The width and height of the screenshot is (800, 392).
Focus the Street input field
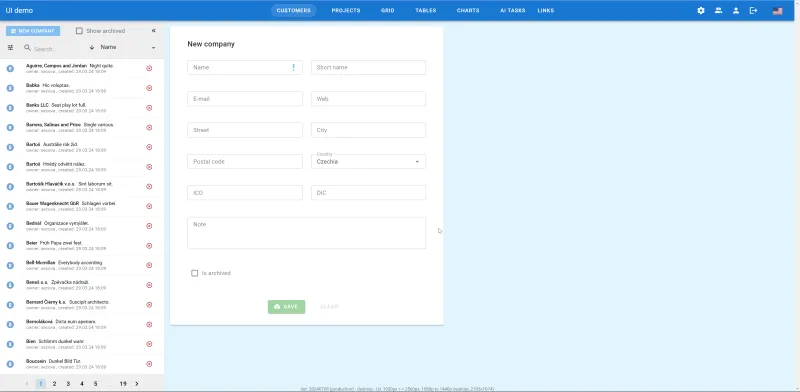pos(245,130)
